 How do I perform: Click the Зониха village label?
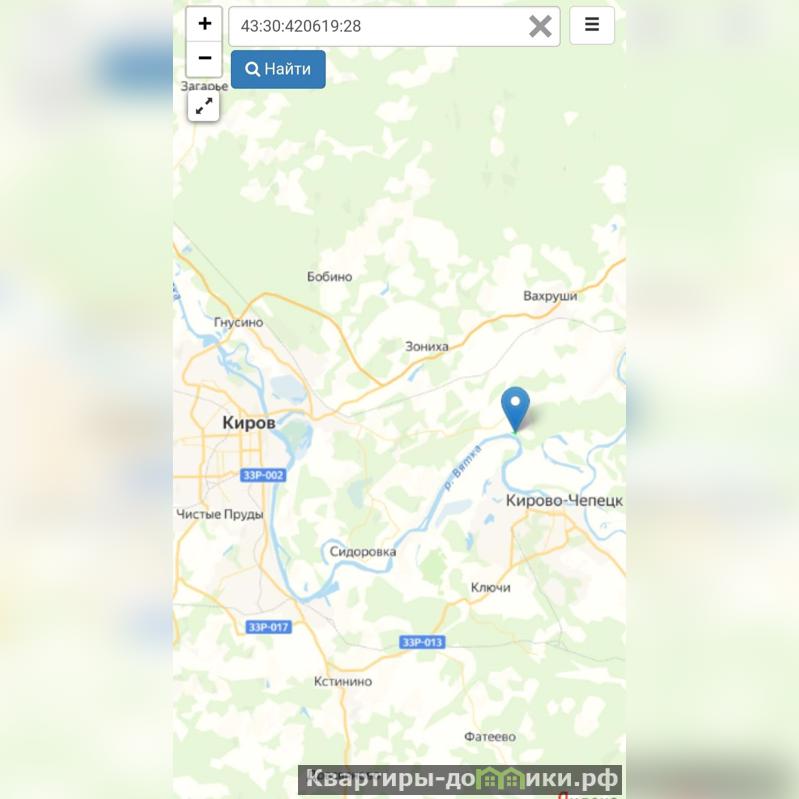[x=427, y=347]
